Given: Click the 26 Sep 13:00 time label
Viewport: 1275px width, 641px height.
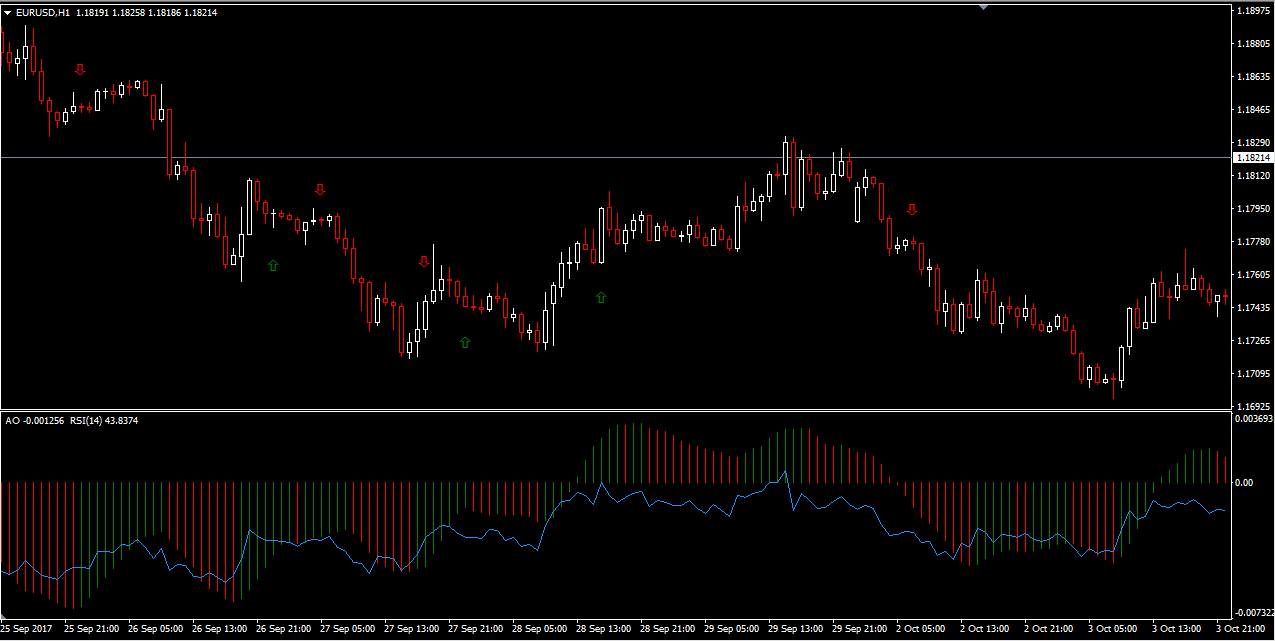Looking at the screenshot, I should pos(219,629).
